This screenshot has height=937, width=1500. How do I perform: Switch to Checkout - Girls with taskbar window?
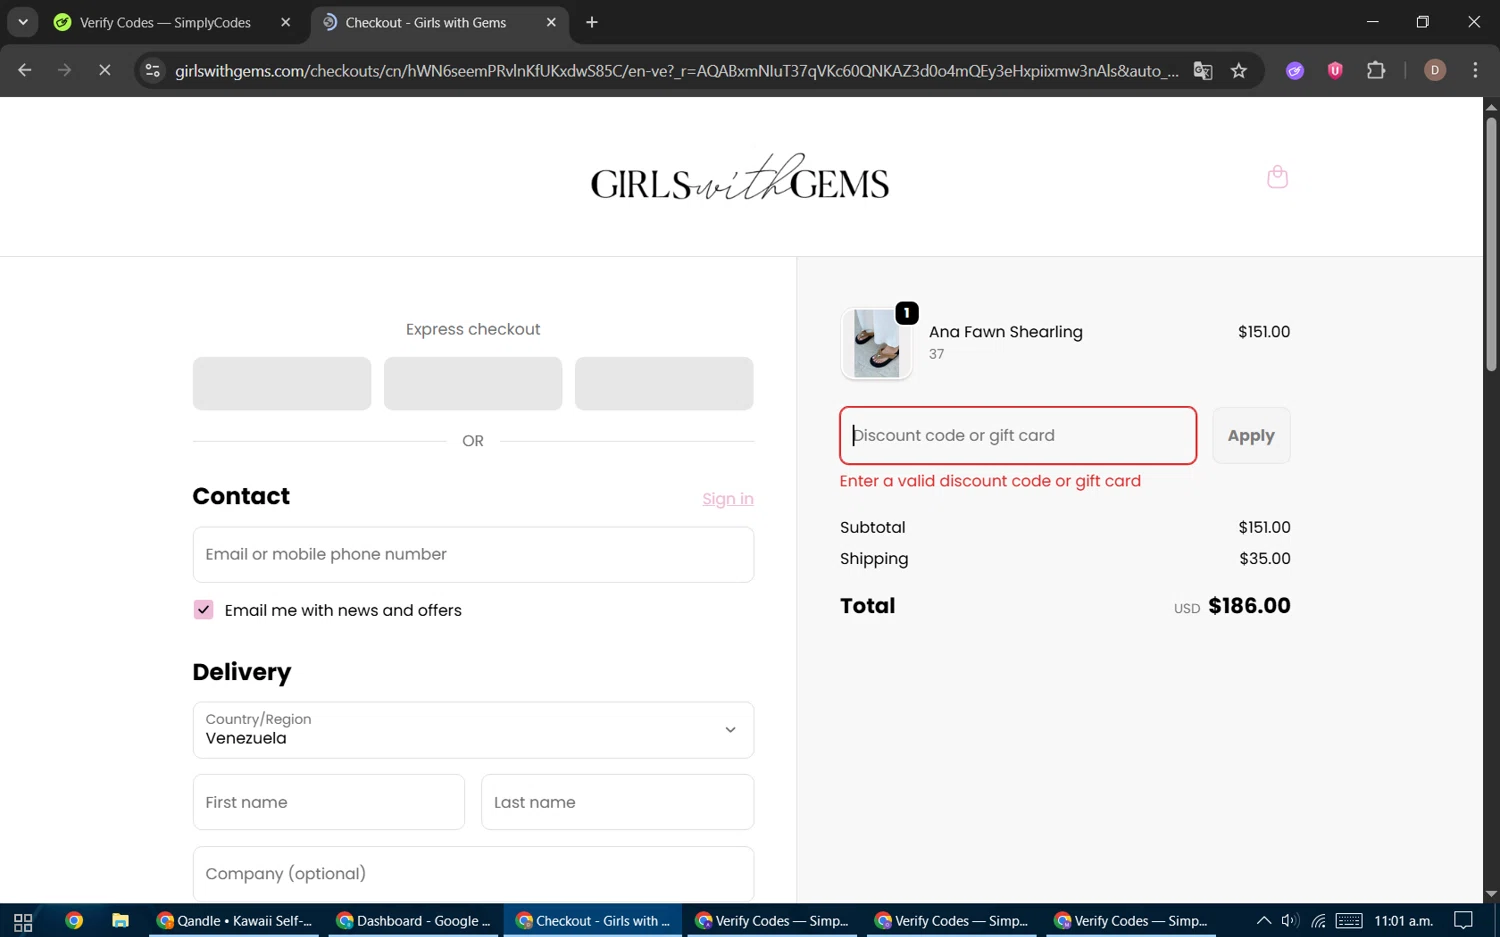[593, 921]
